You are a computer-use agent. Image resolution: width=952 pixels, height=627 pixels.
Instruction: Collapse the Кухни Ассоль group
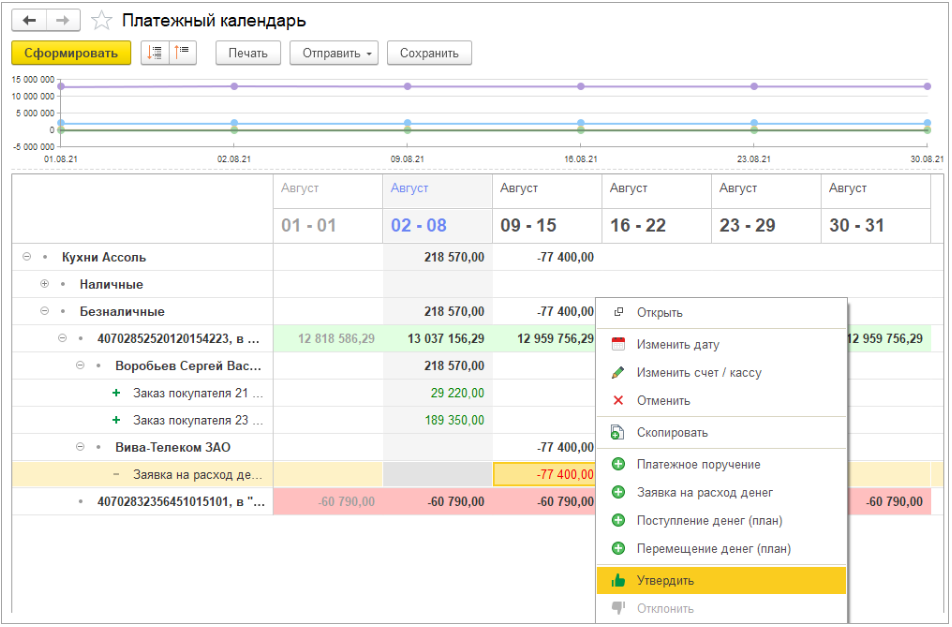pyautogui.click(x=27, y=257)
